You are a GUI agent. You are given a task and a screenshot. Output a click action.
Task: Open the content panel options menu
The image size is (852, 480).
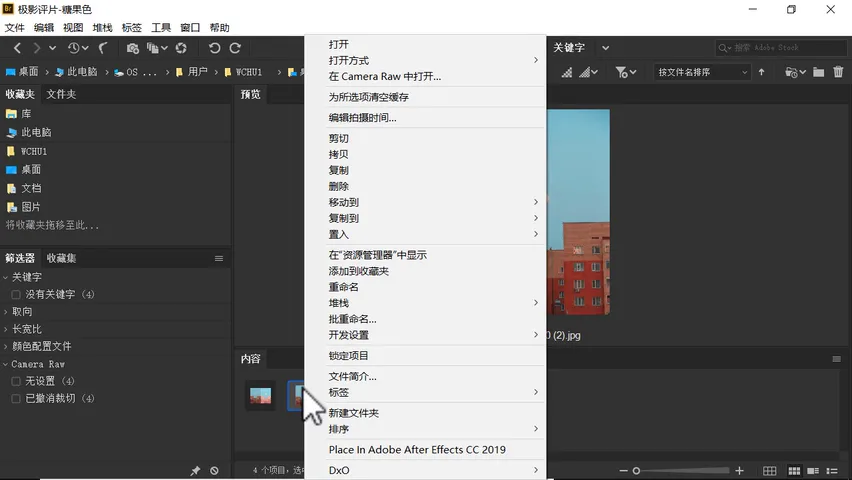[x=836, y=359]
